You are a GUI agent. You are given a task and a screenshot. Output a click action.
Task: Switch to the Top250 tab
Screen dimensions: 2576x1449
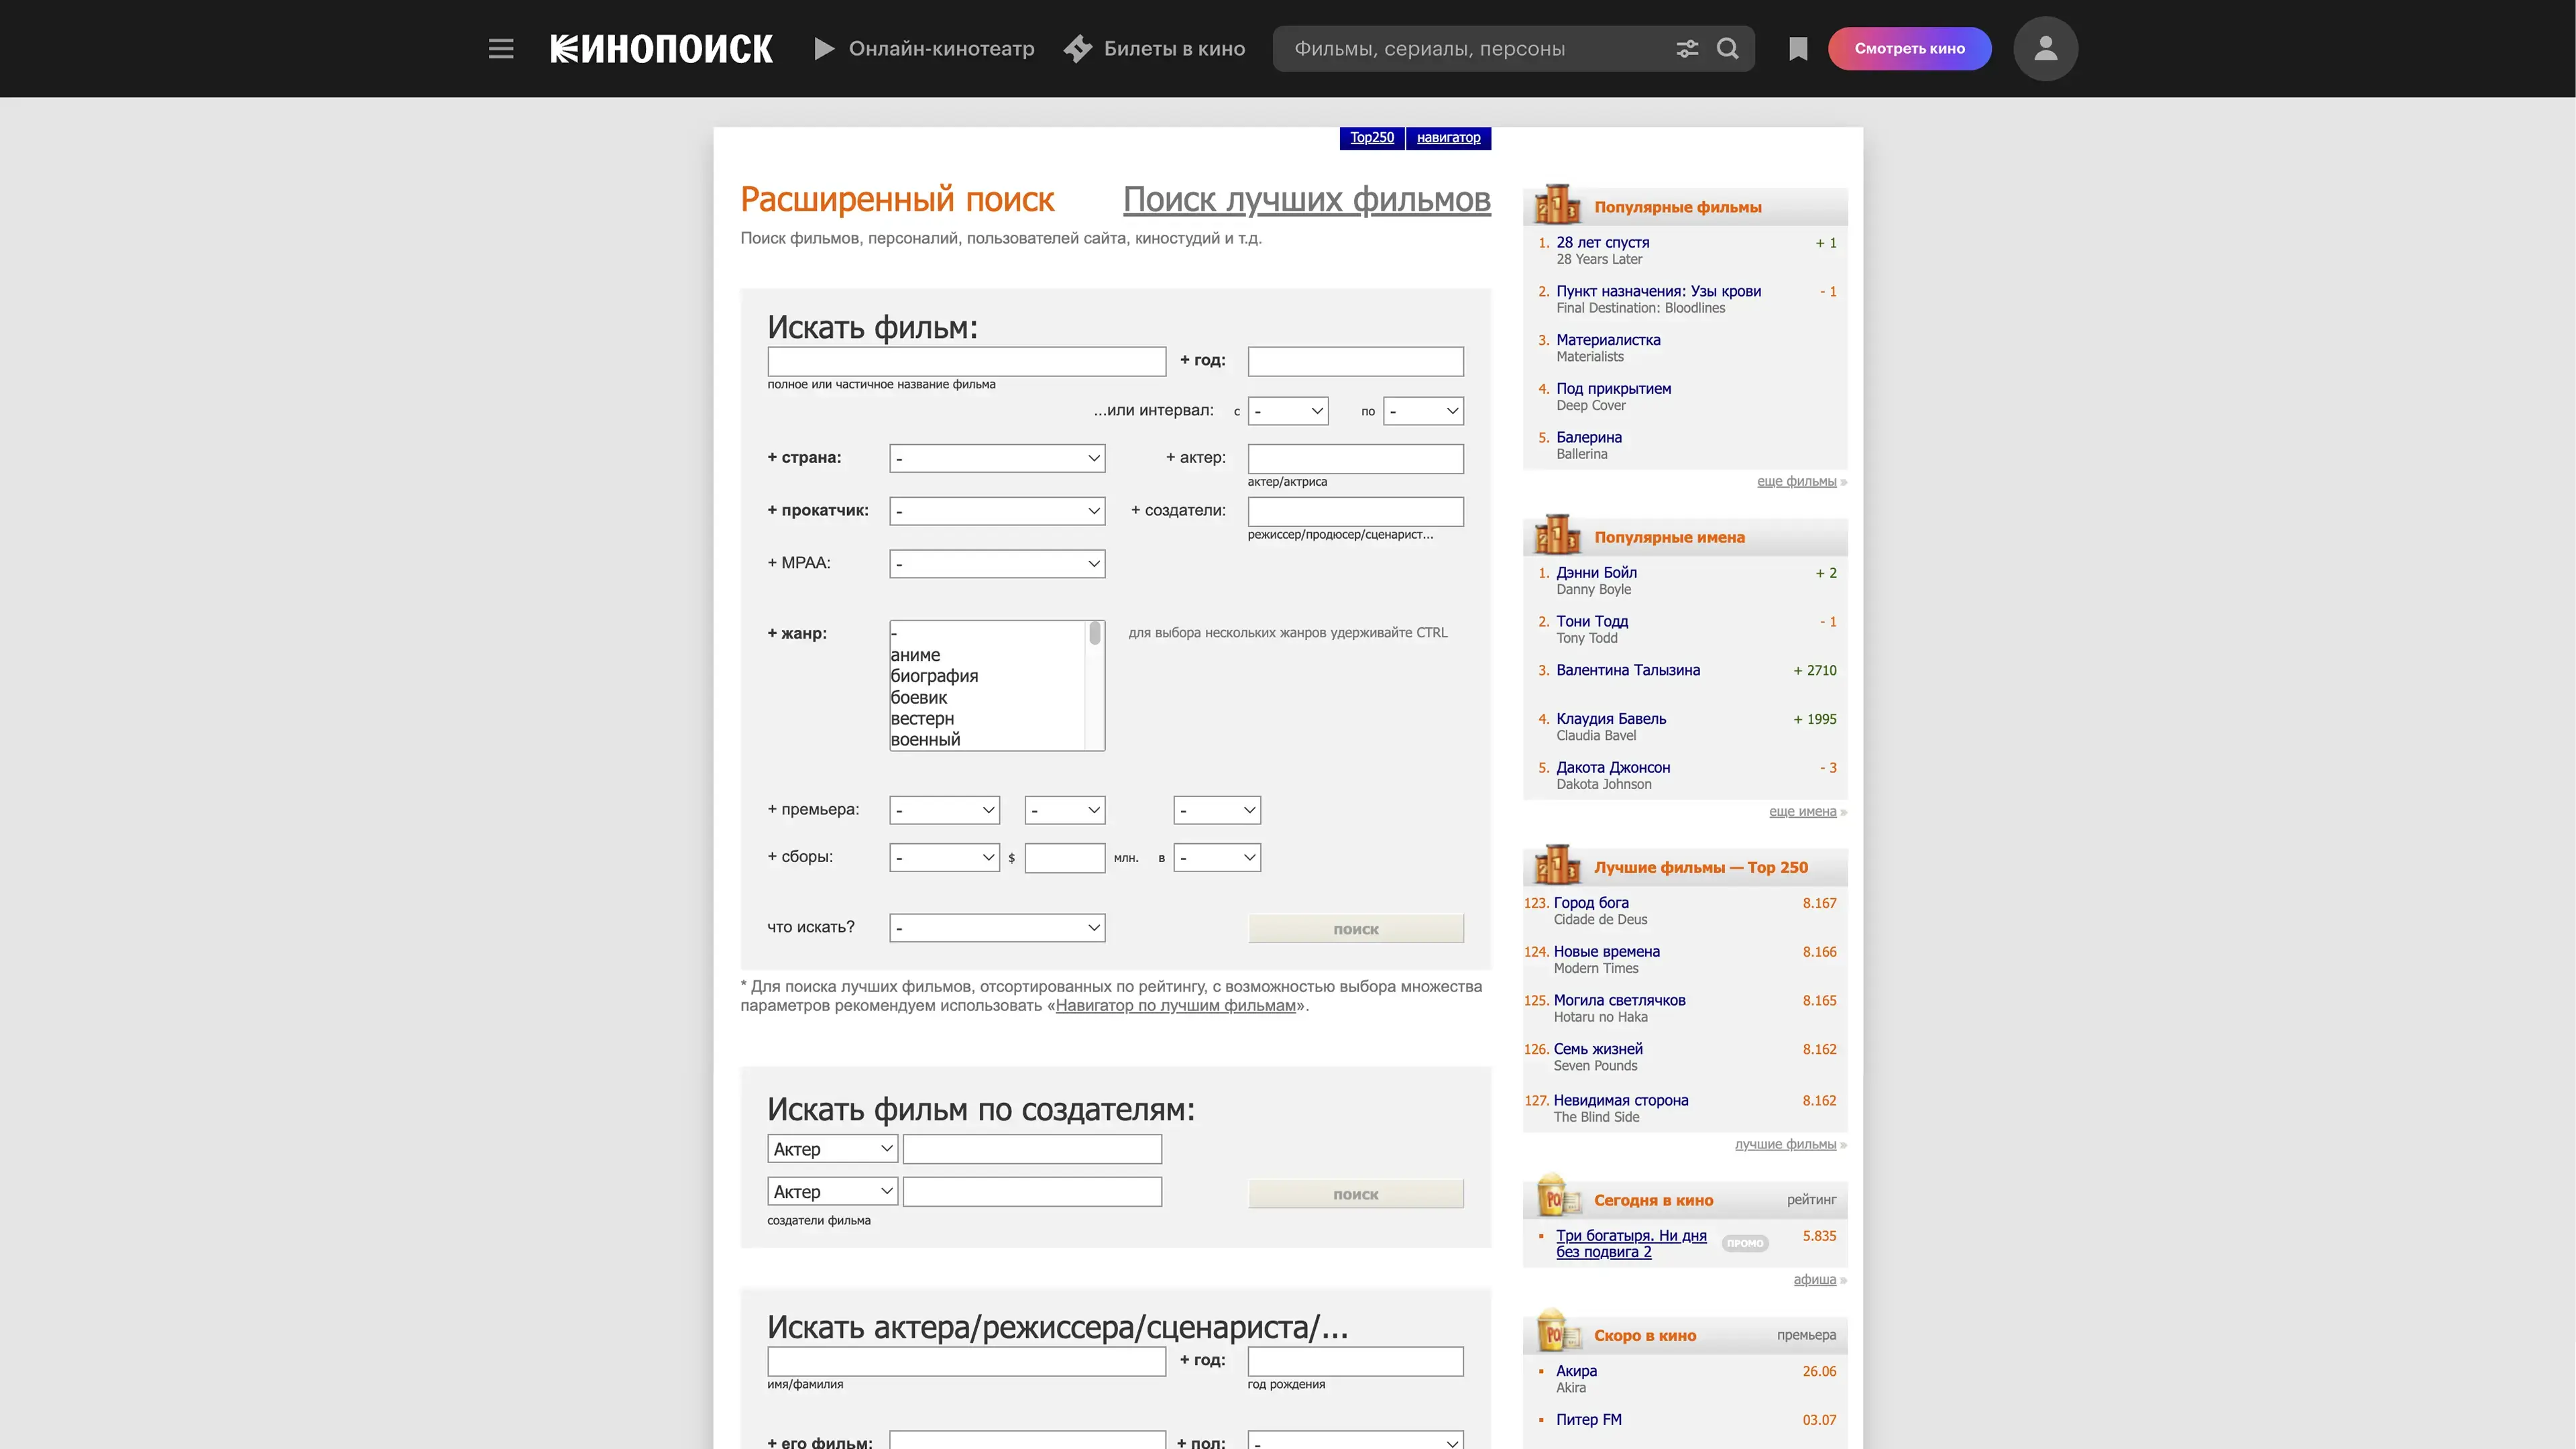coord(1371,138)
